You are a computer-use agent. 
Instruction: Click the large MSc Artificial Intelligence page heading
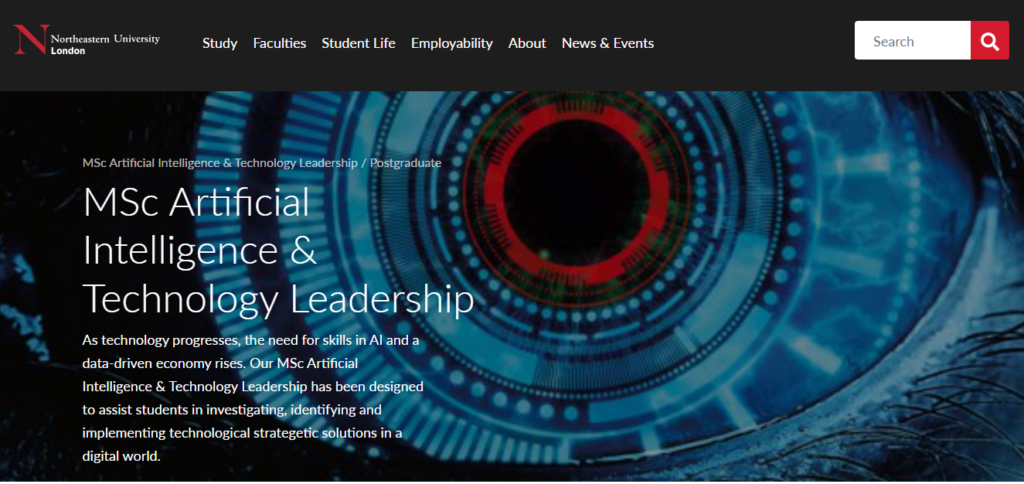[278, 251]
